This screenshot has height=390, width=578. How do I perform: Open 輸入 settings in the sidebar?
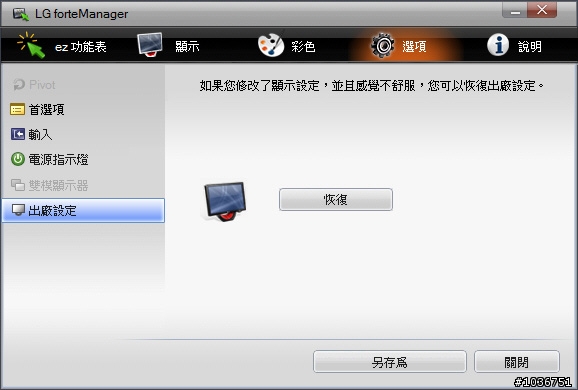click(x=83, y=135)
